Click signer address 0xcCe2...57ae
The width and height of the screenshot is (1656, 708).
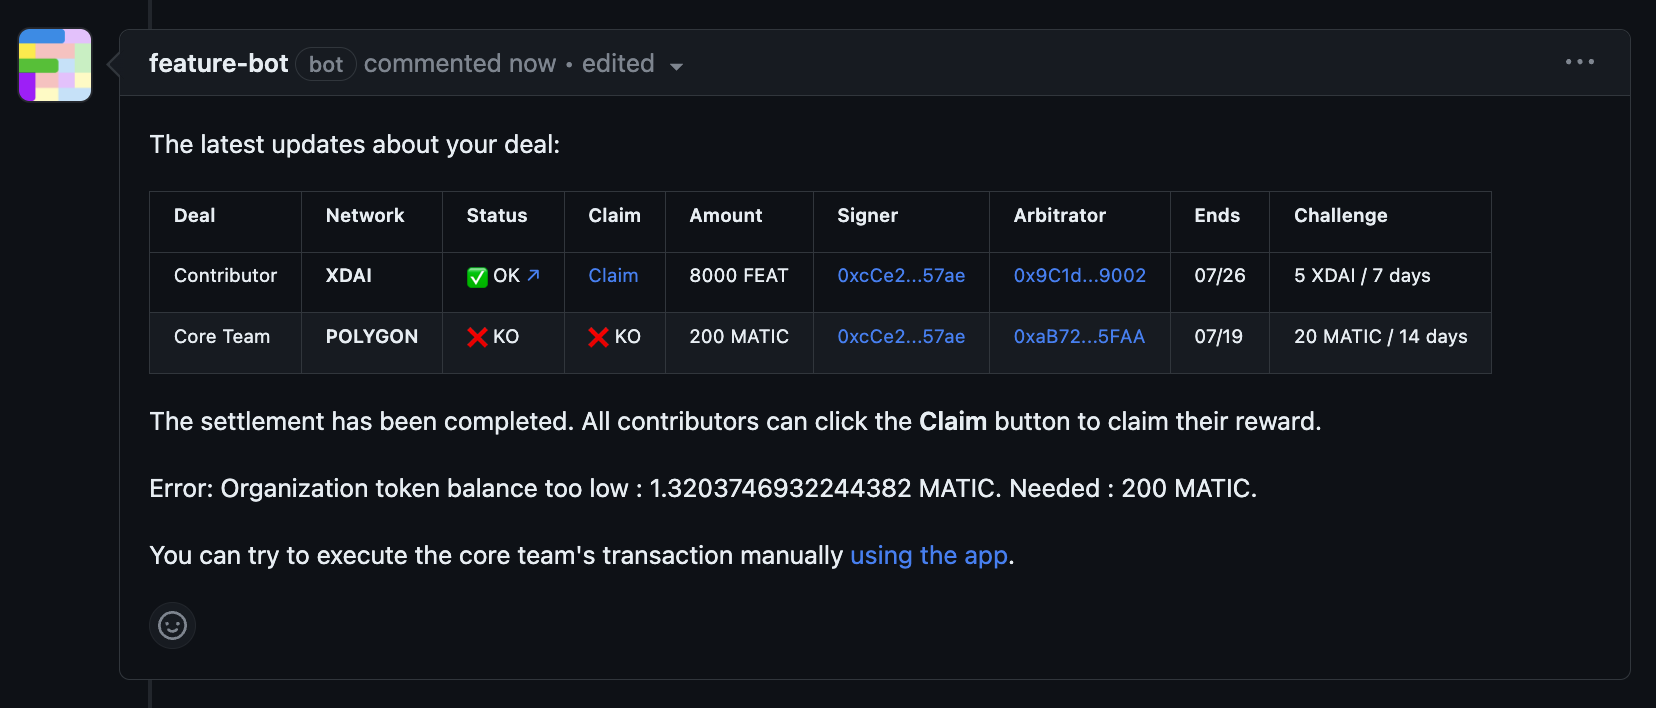pyautogui.click(x=900, y=276)
